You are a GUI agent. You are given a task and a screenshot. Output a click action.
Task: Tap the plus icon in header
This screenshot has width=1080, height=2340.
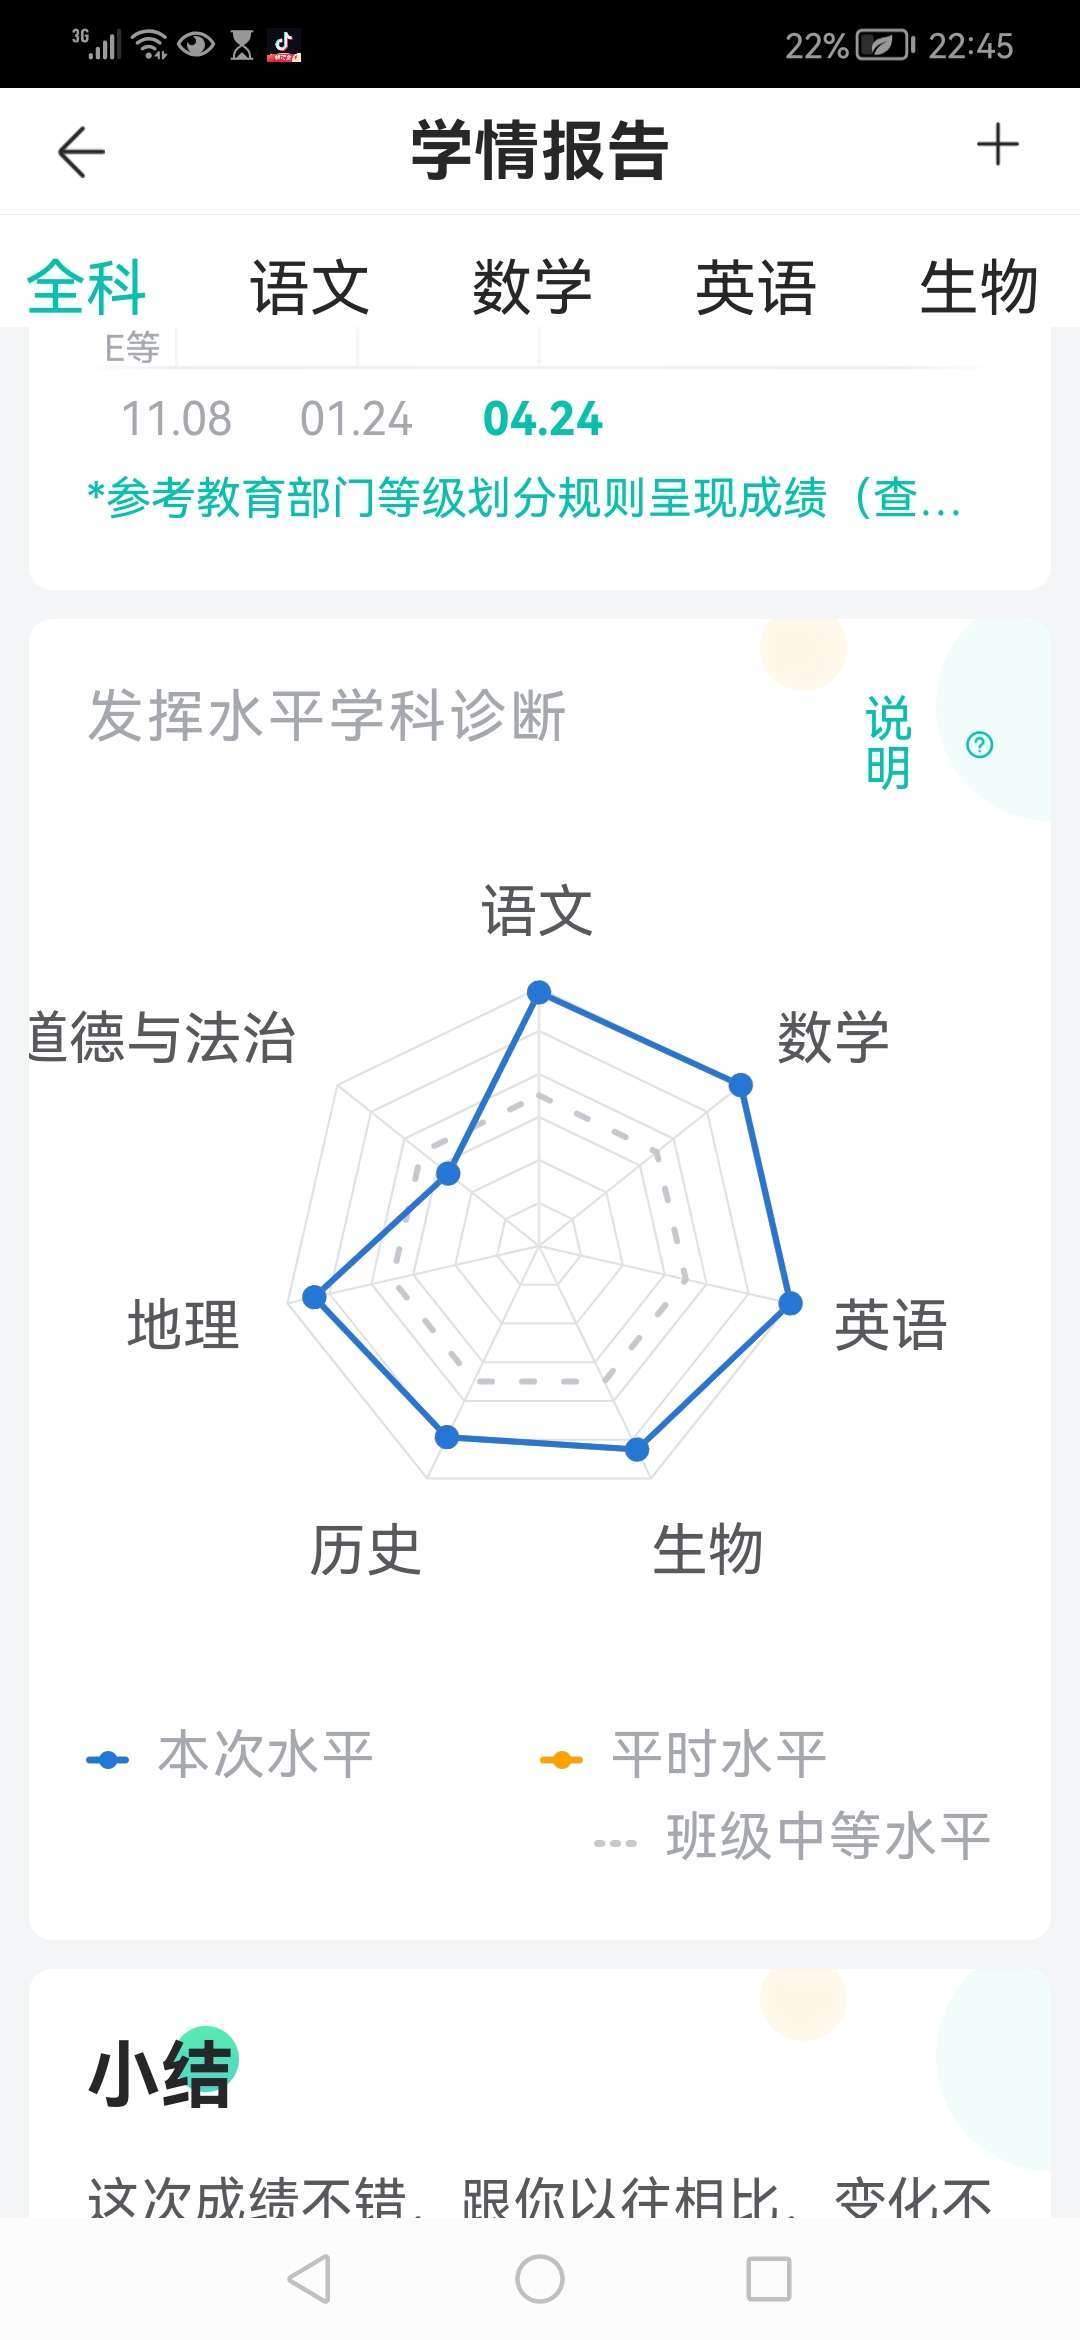click(997, 146)
